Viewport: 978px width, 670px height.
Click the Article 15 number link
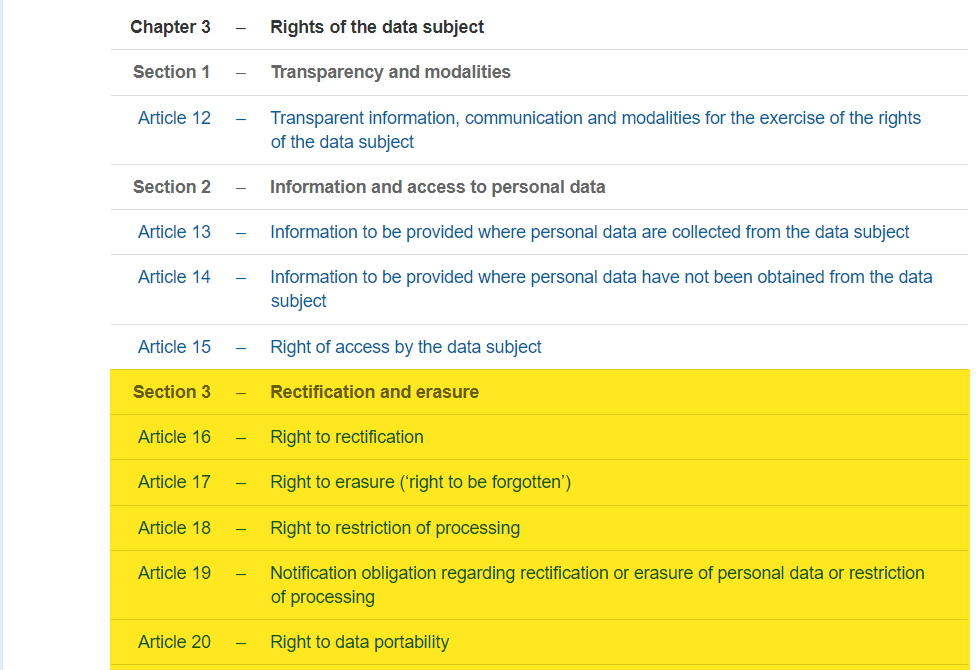click(x=174, y=347)
